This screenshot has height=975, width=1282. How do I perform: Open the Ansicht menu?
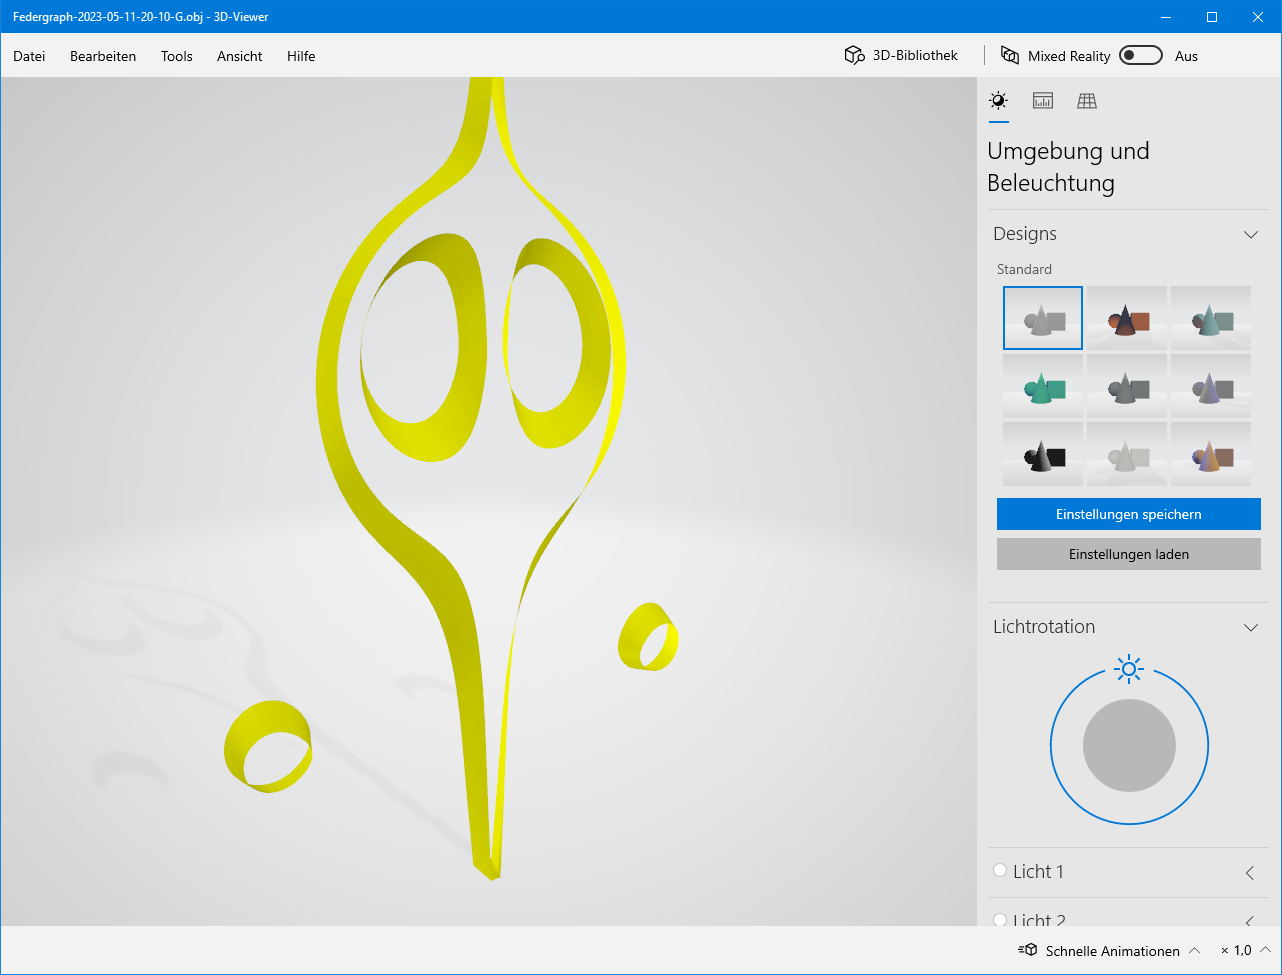point(239,56)
